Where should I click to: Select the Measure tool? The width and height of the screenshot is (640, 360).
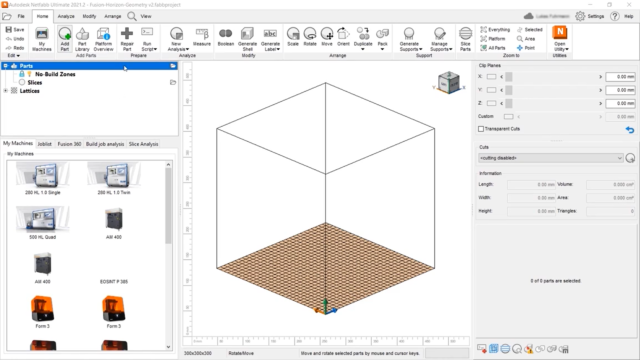202,37
